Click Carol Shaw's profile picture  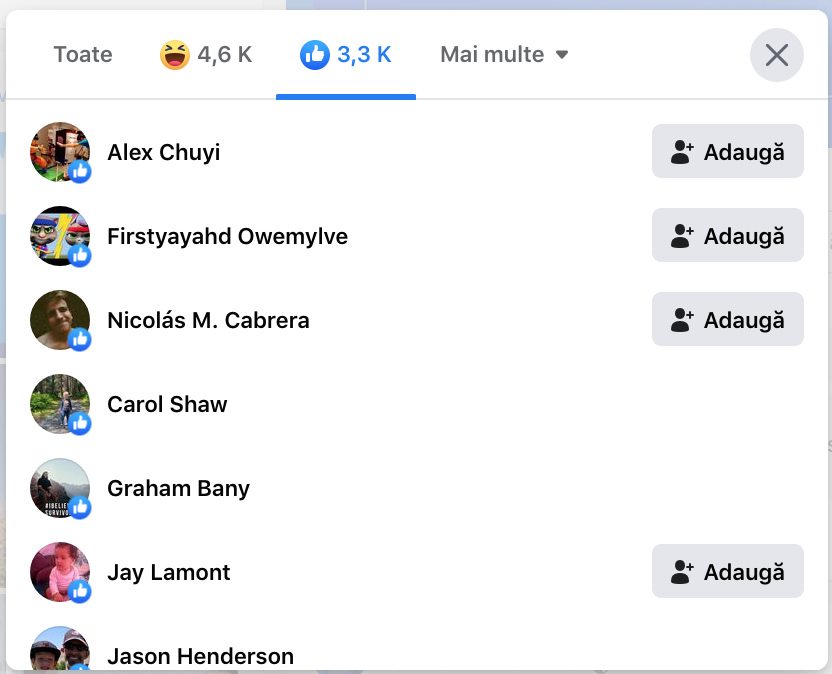pyautogui.click(x=60, y=404)
